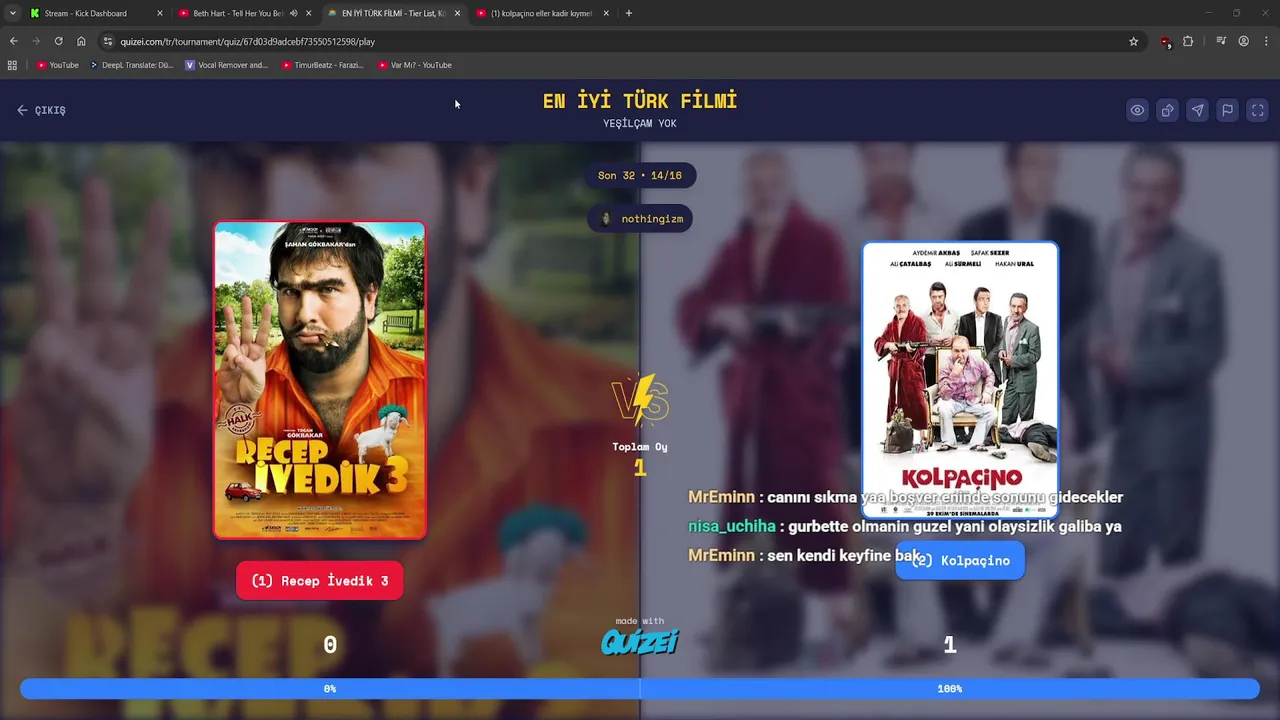Image resolution: width=1280 pixels, height=720 pixels.
Task: Click the address bar URL
Action: (x=247, y=42)
